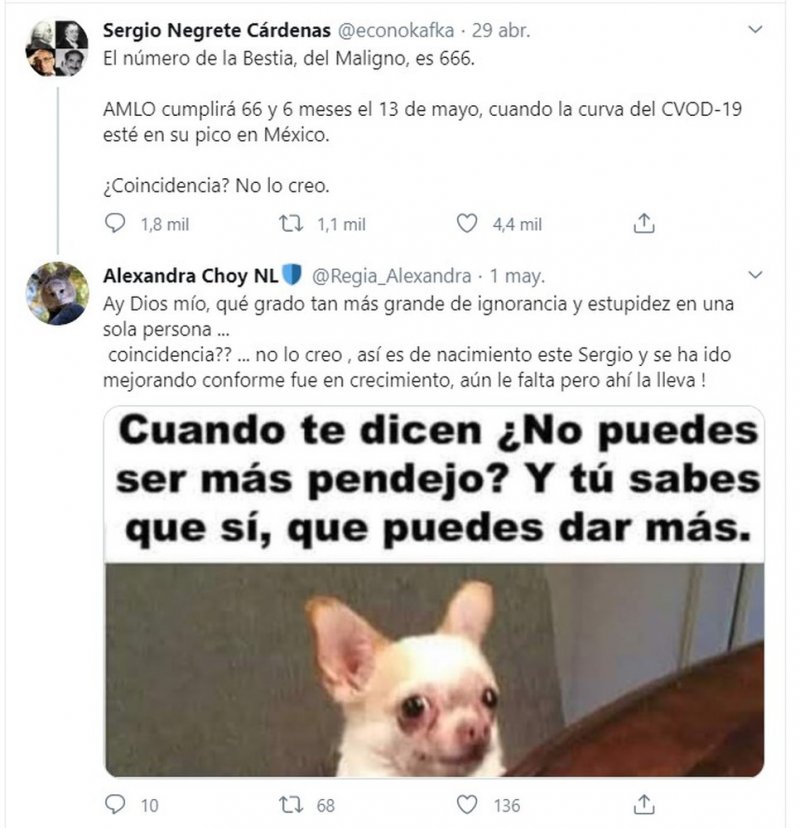Retweet Sergio Negrete's tweet
Viewport: 800px width, 828px height.
pos(291,223)
